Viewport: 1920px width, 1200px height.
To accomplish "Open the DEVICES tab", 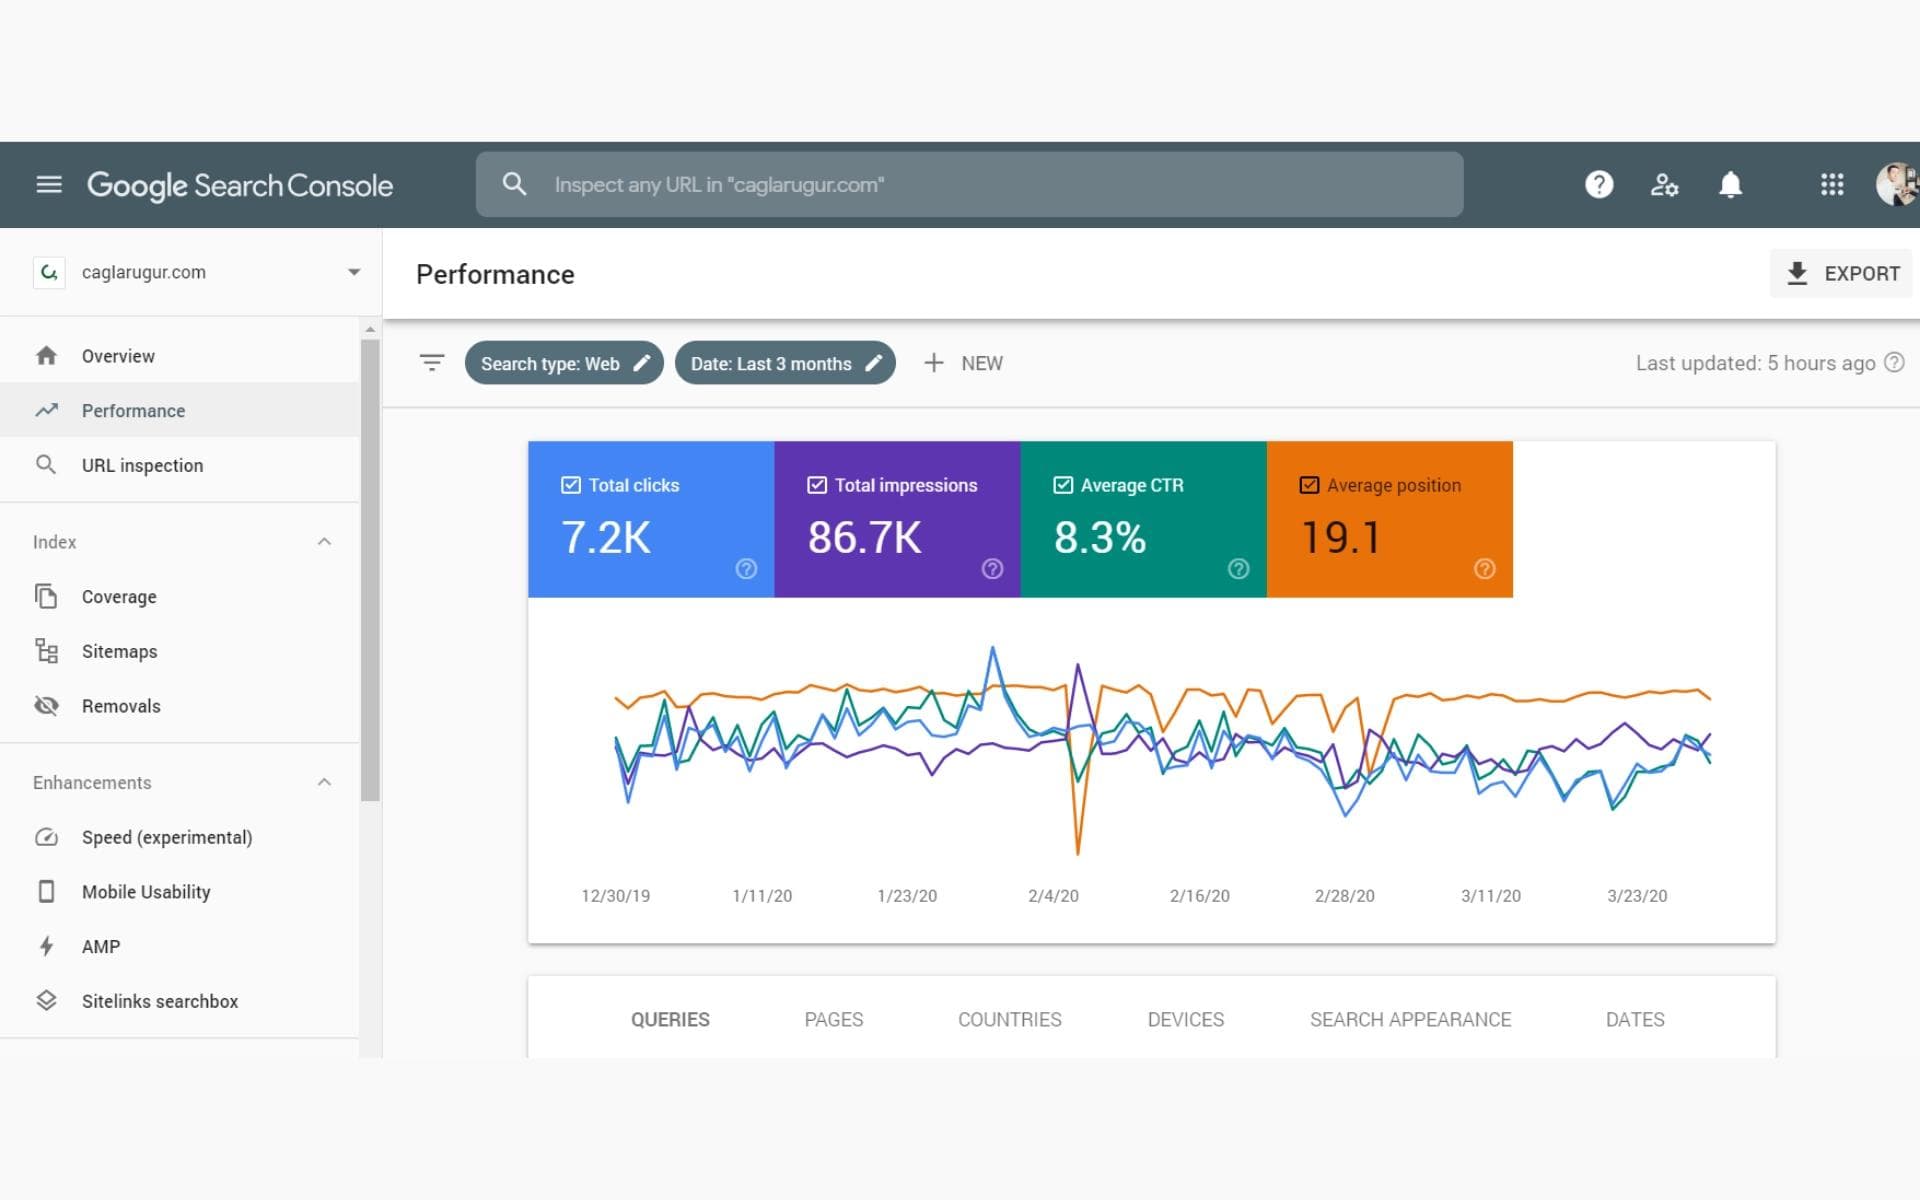I will coord(1185,1019).
